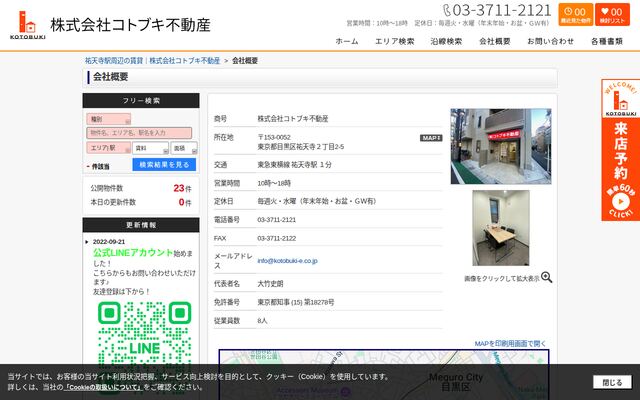Image resolution: width=640 pixels, height=400 pixels.
Task: Click the MAP badge beside the address
Action: (x=431, y=138)
